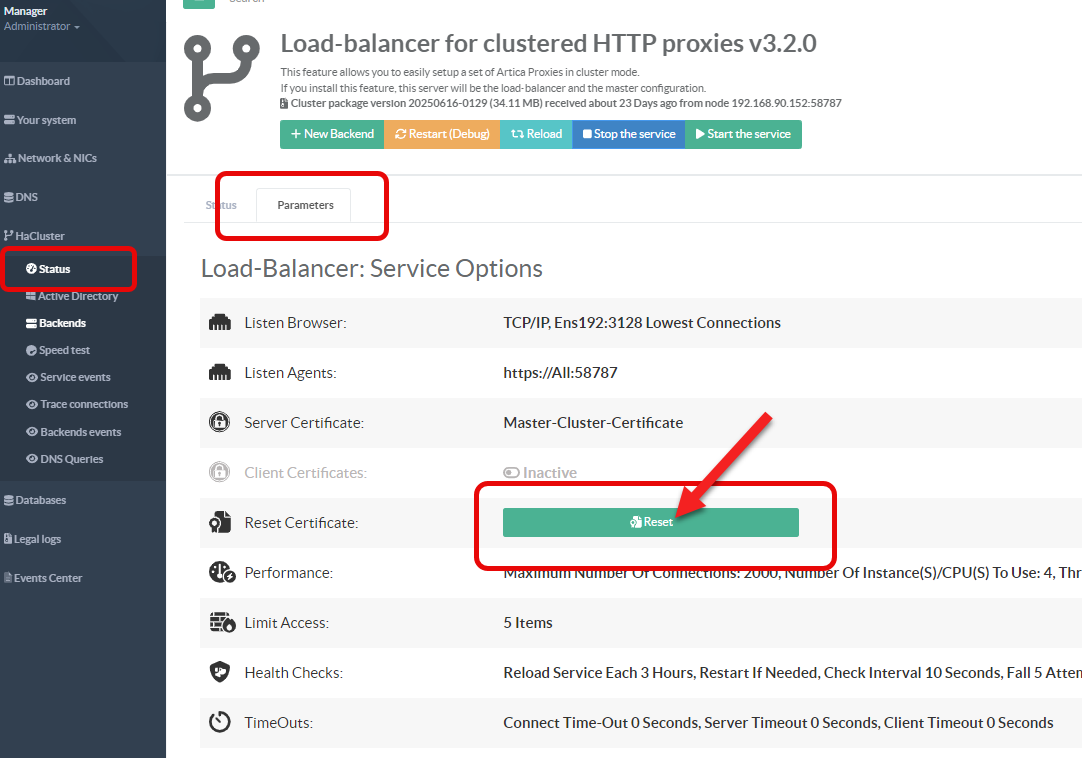Stop the service using the blue button
The height and width of the screenshot is (758, 1082).
[628, 134]
